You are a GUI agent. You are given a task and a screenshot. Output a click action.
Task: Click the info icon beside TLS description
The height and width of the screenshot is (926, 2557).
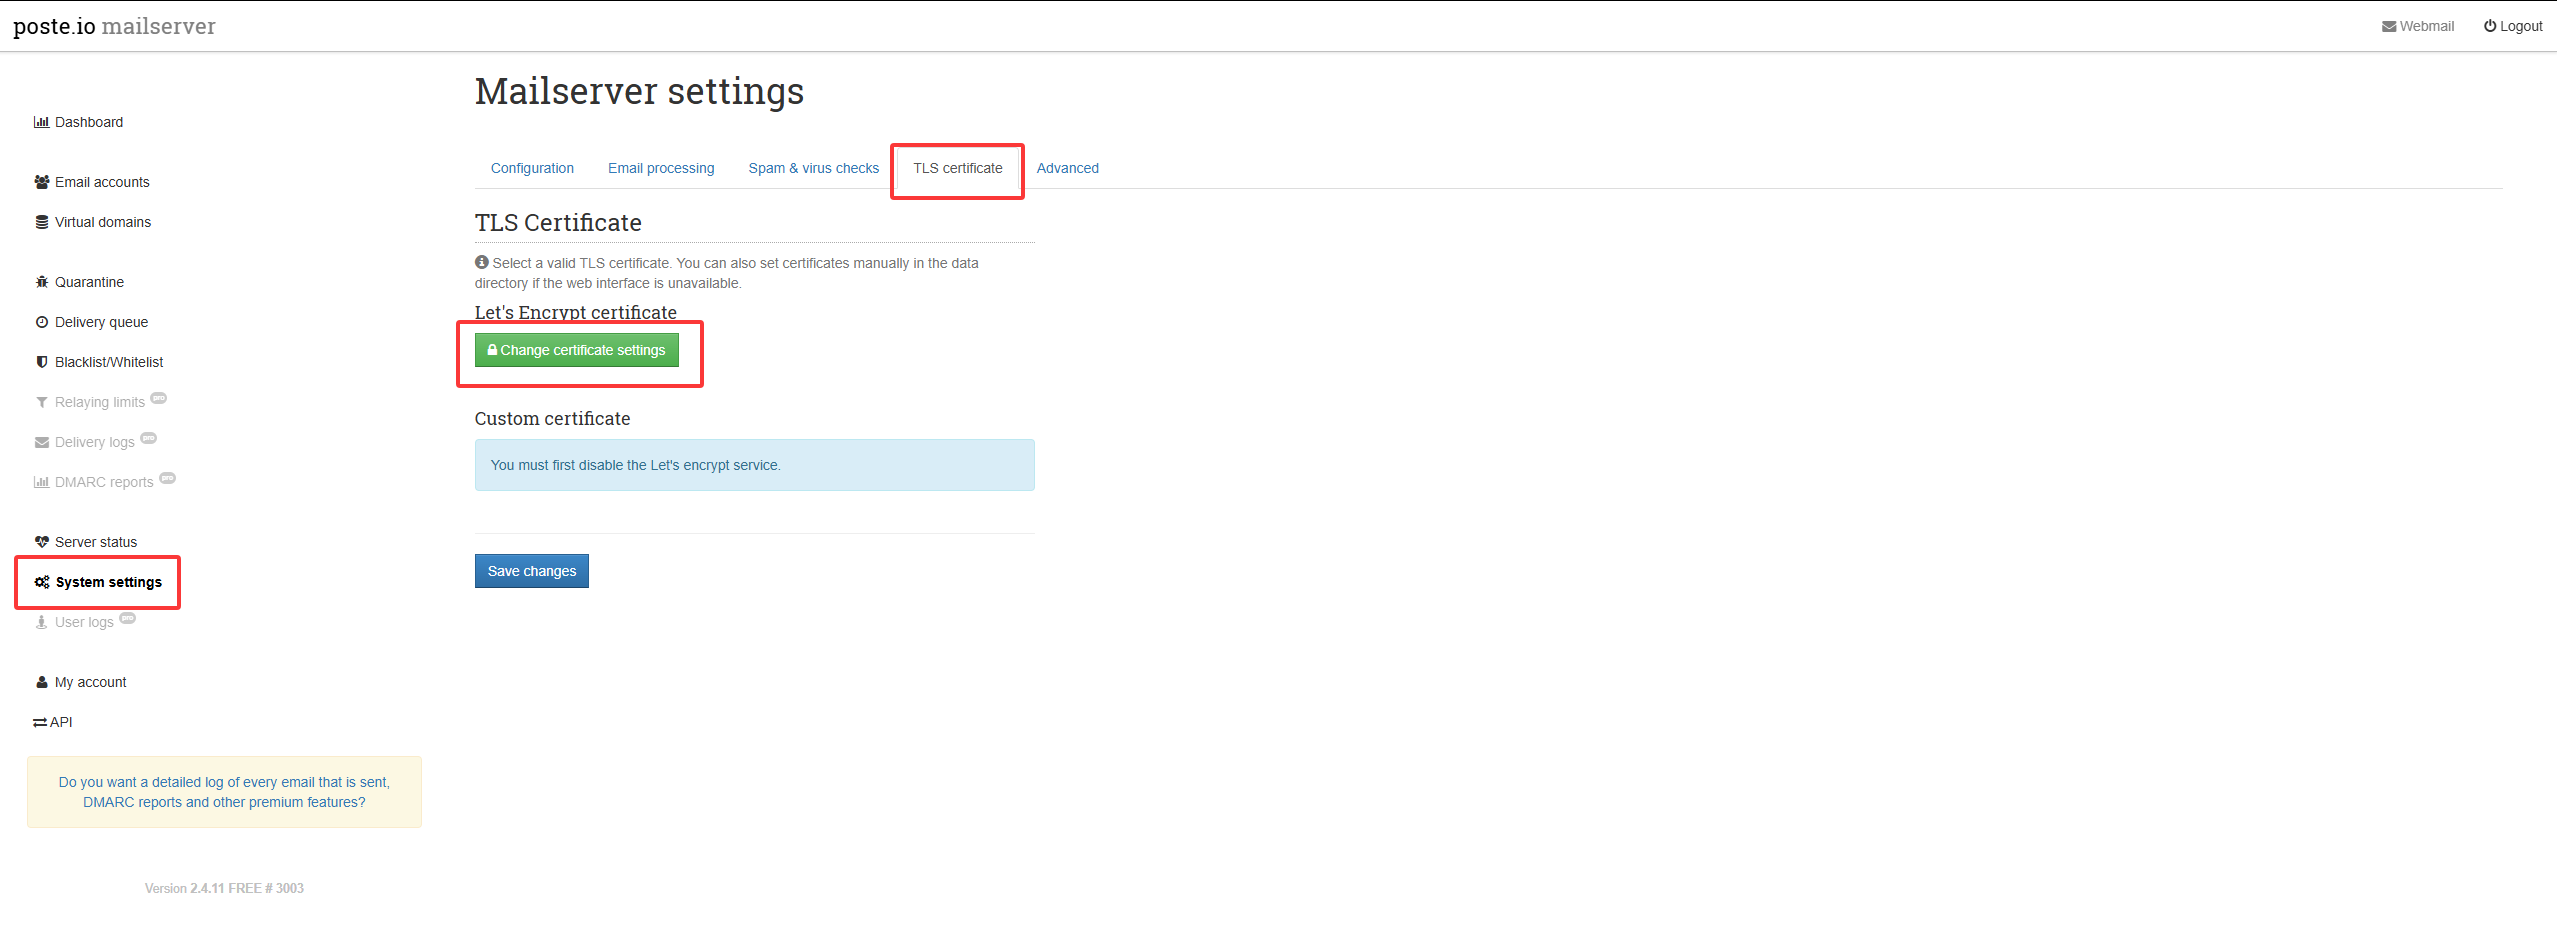point(482,262)
